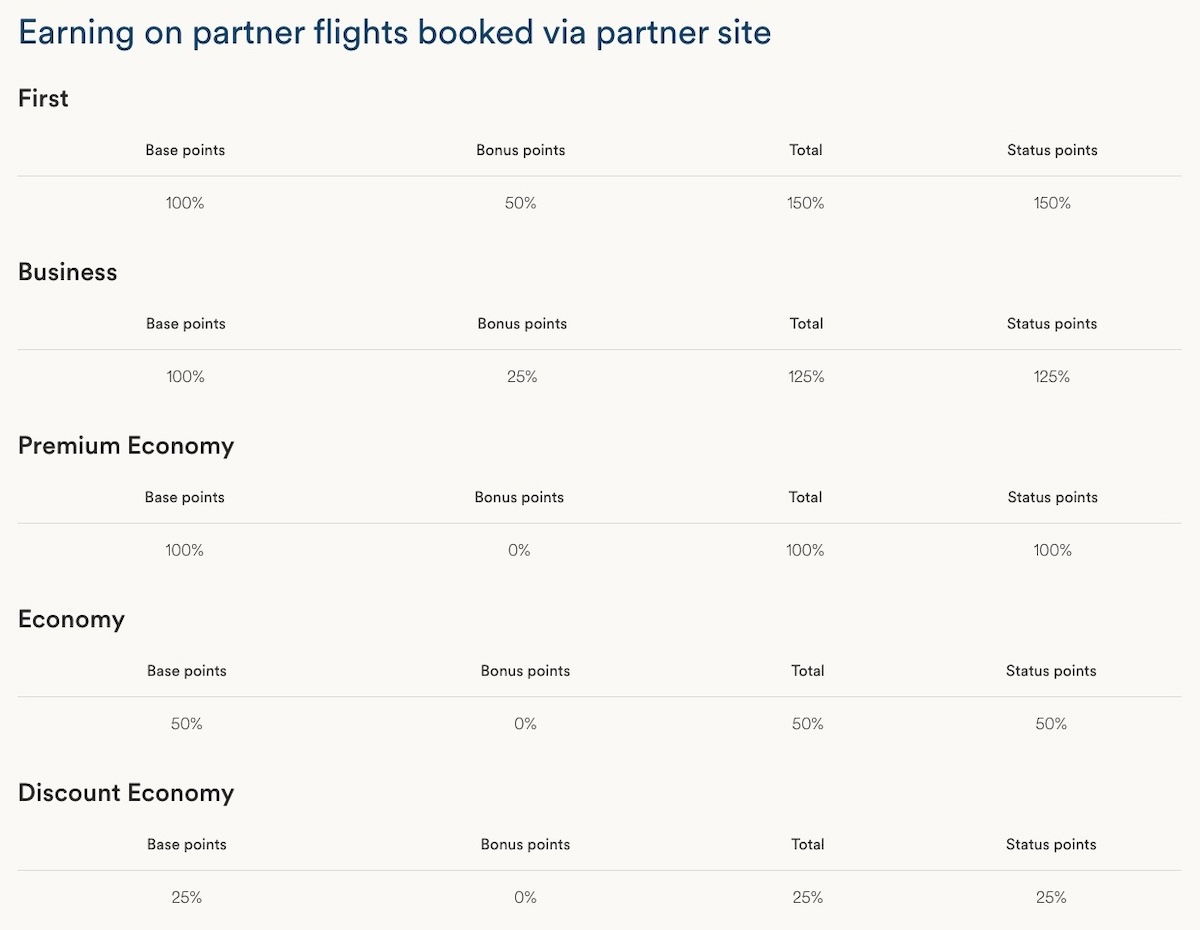Click the First section heading
Viewport: 1200px width, 930px height.
click(x=43, y=98)
